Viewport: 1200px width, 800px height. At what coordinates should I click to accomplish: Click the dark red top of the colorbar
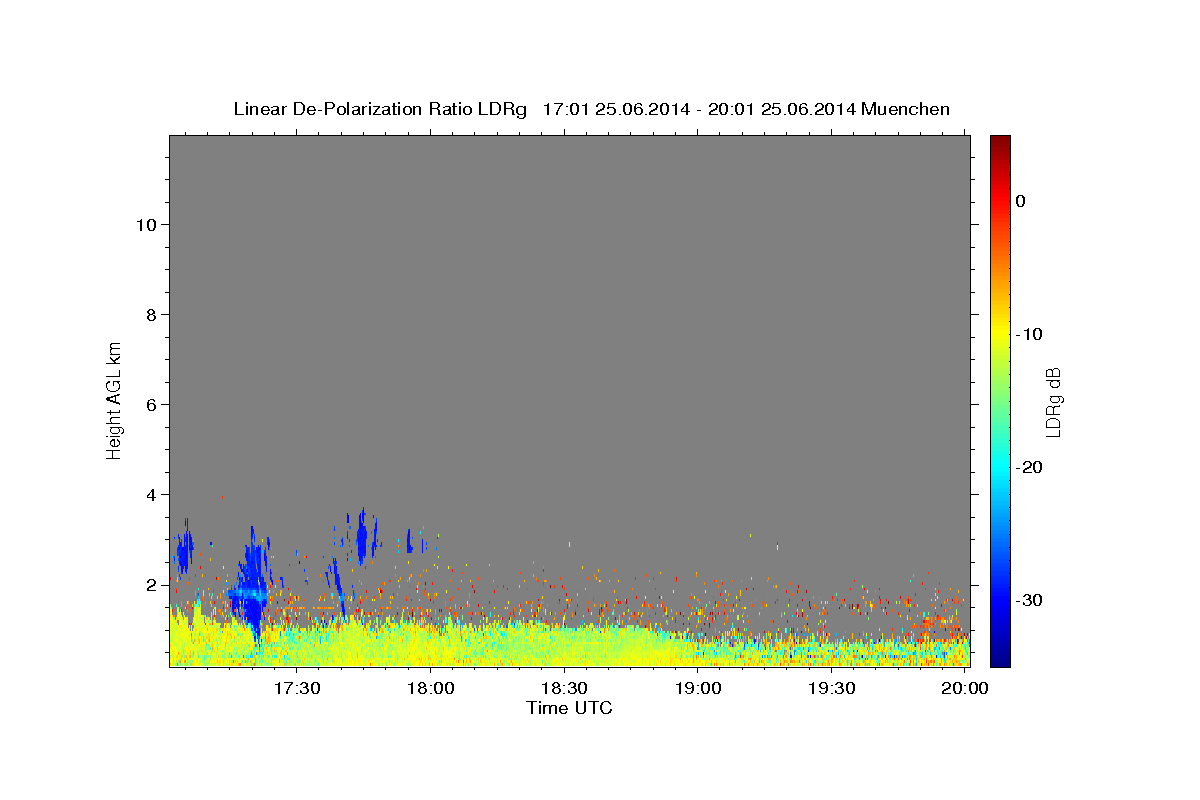1000,141
